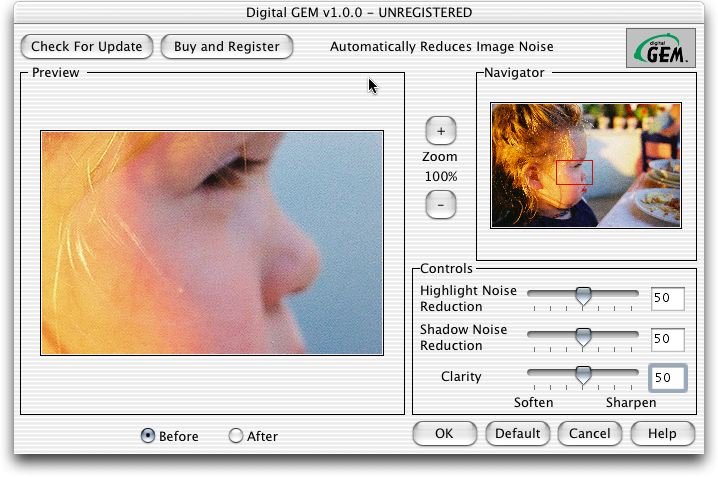Click the Navigator thumbnail image
This screenshot has width=718, height=477.
[x=586, y=165]
